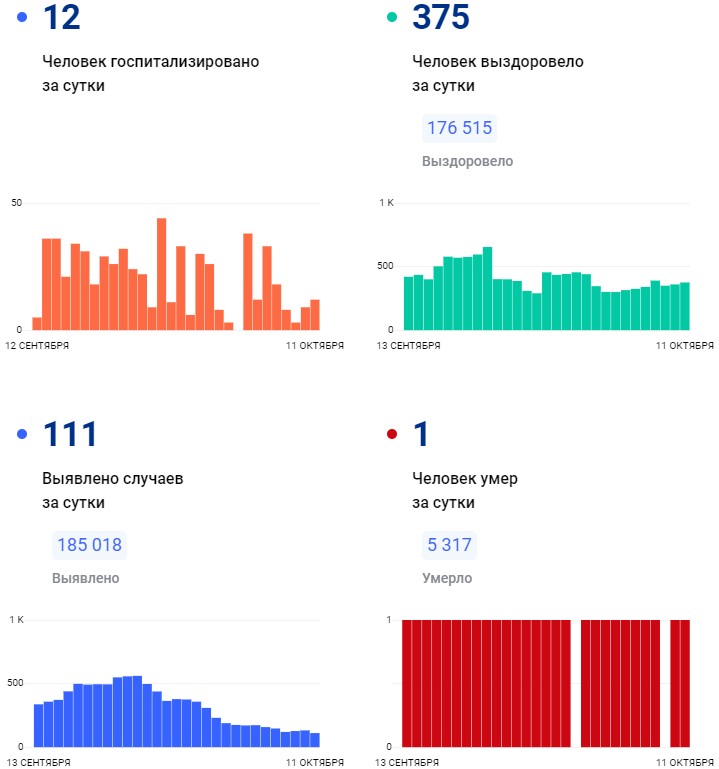This screenshot has width=719, height=769.
Task: Click the large 375 recovered count
Action: click(441, 17)
